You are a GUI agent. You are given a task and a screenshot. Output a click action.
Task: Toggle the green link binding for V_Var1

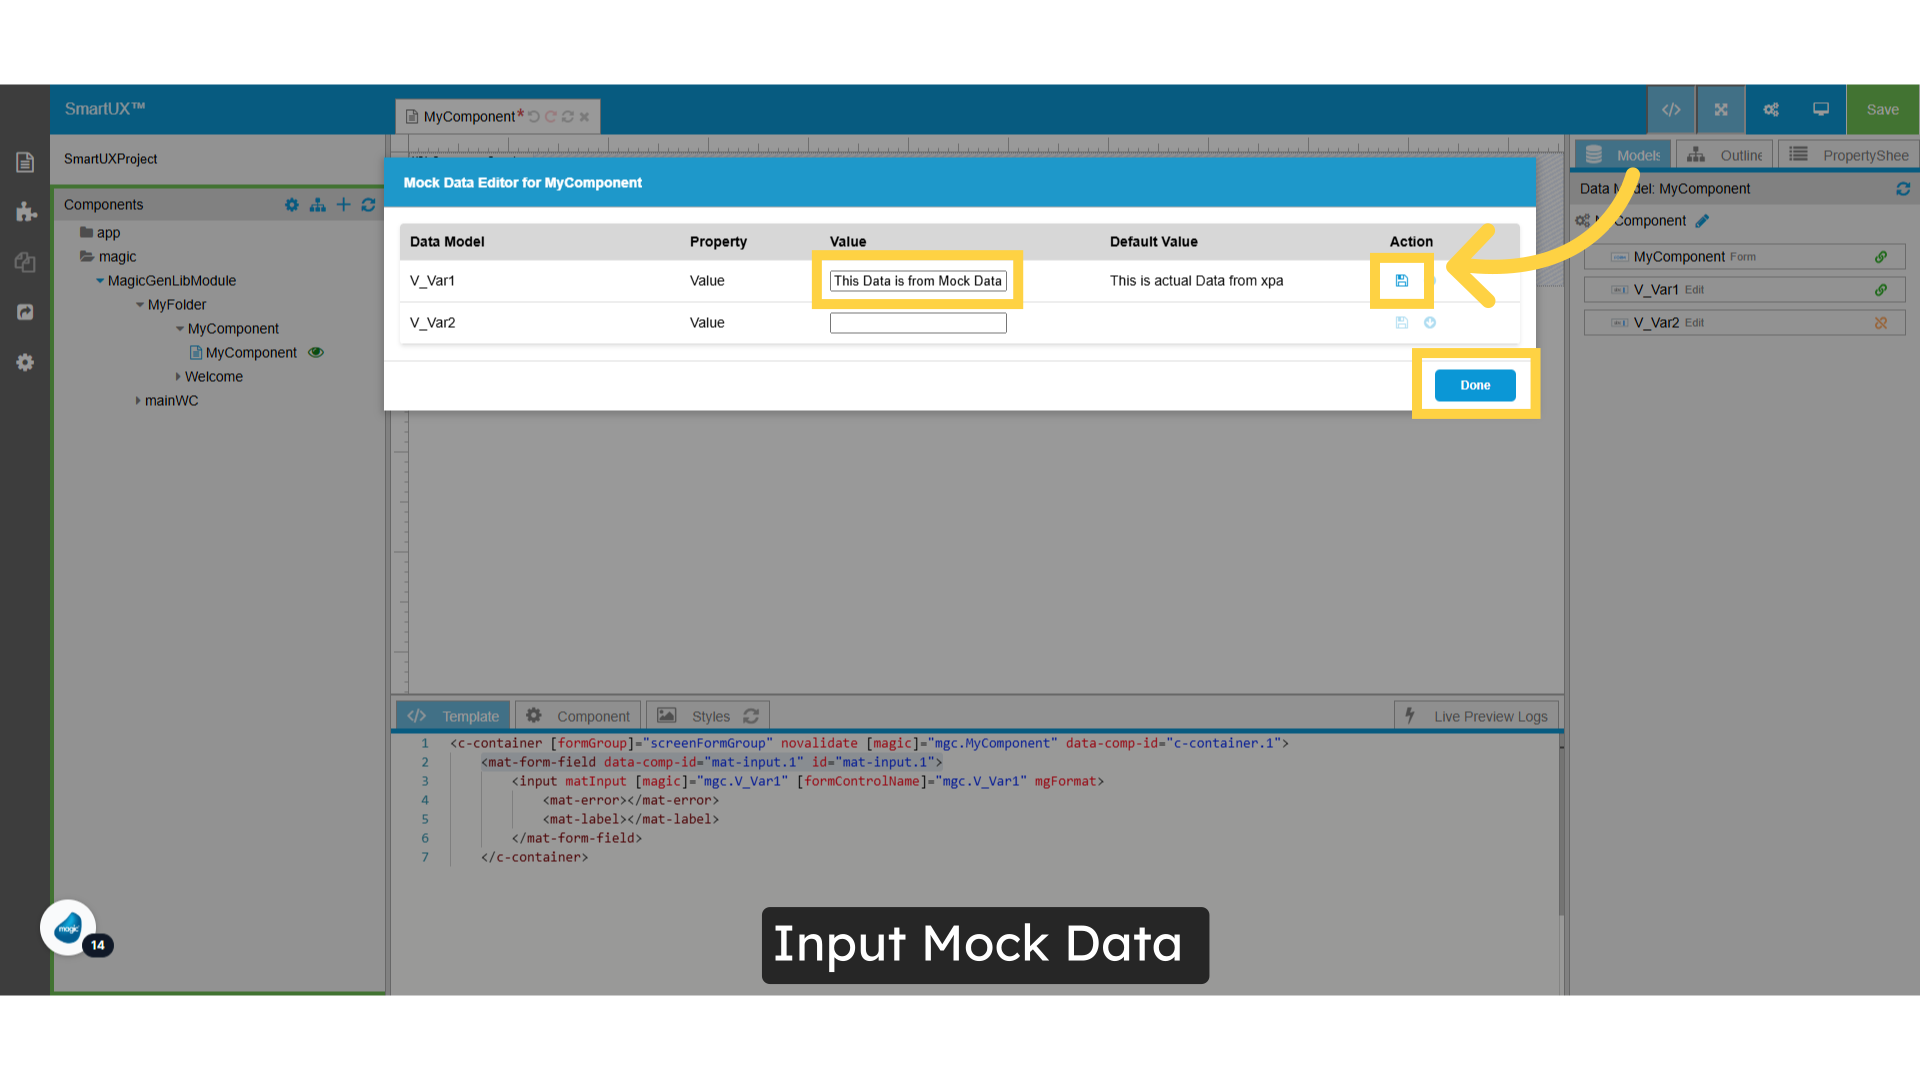[1881, 289]
